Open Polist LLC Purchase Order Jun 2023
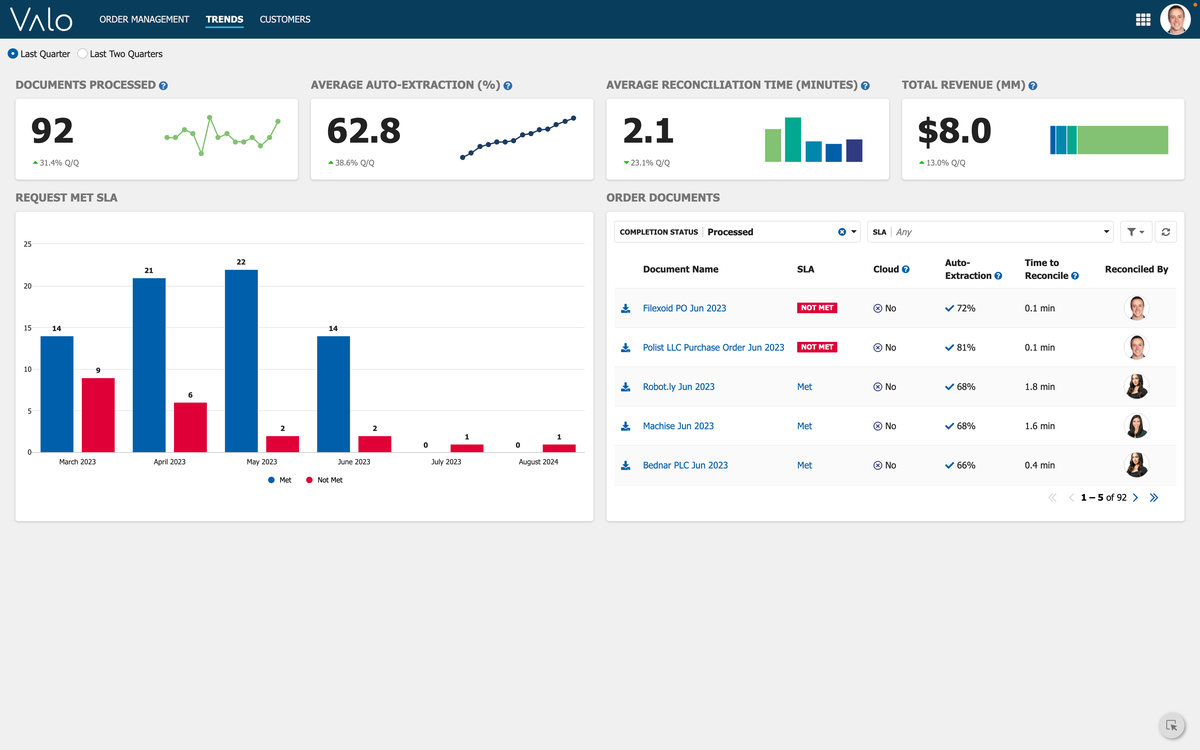 tap(713, 348)
